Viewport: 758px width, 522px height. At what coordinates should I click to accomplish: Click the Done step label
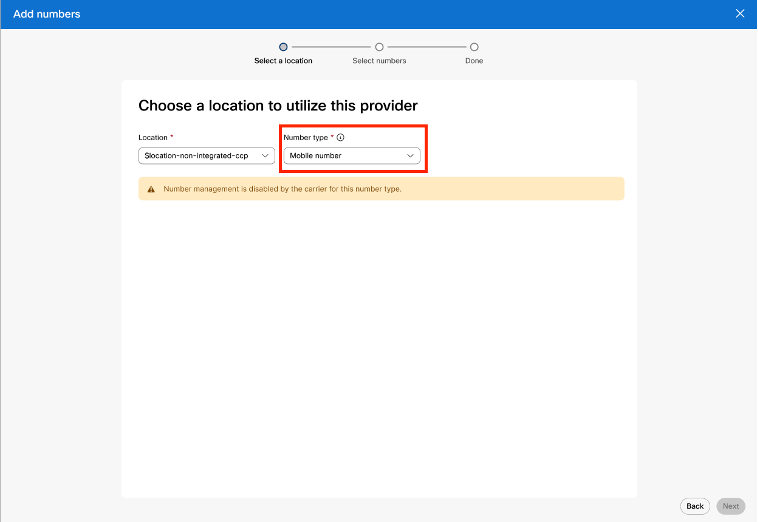pos(474,61)
